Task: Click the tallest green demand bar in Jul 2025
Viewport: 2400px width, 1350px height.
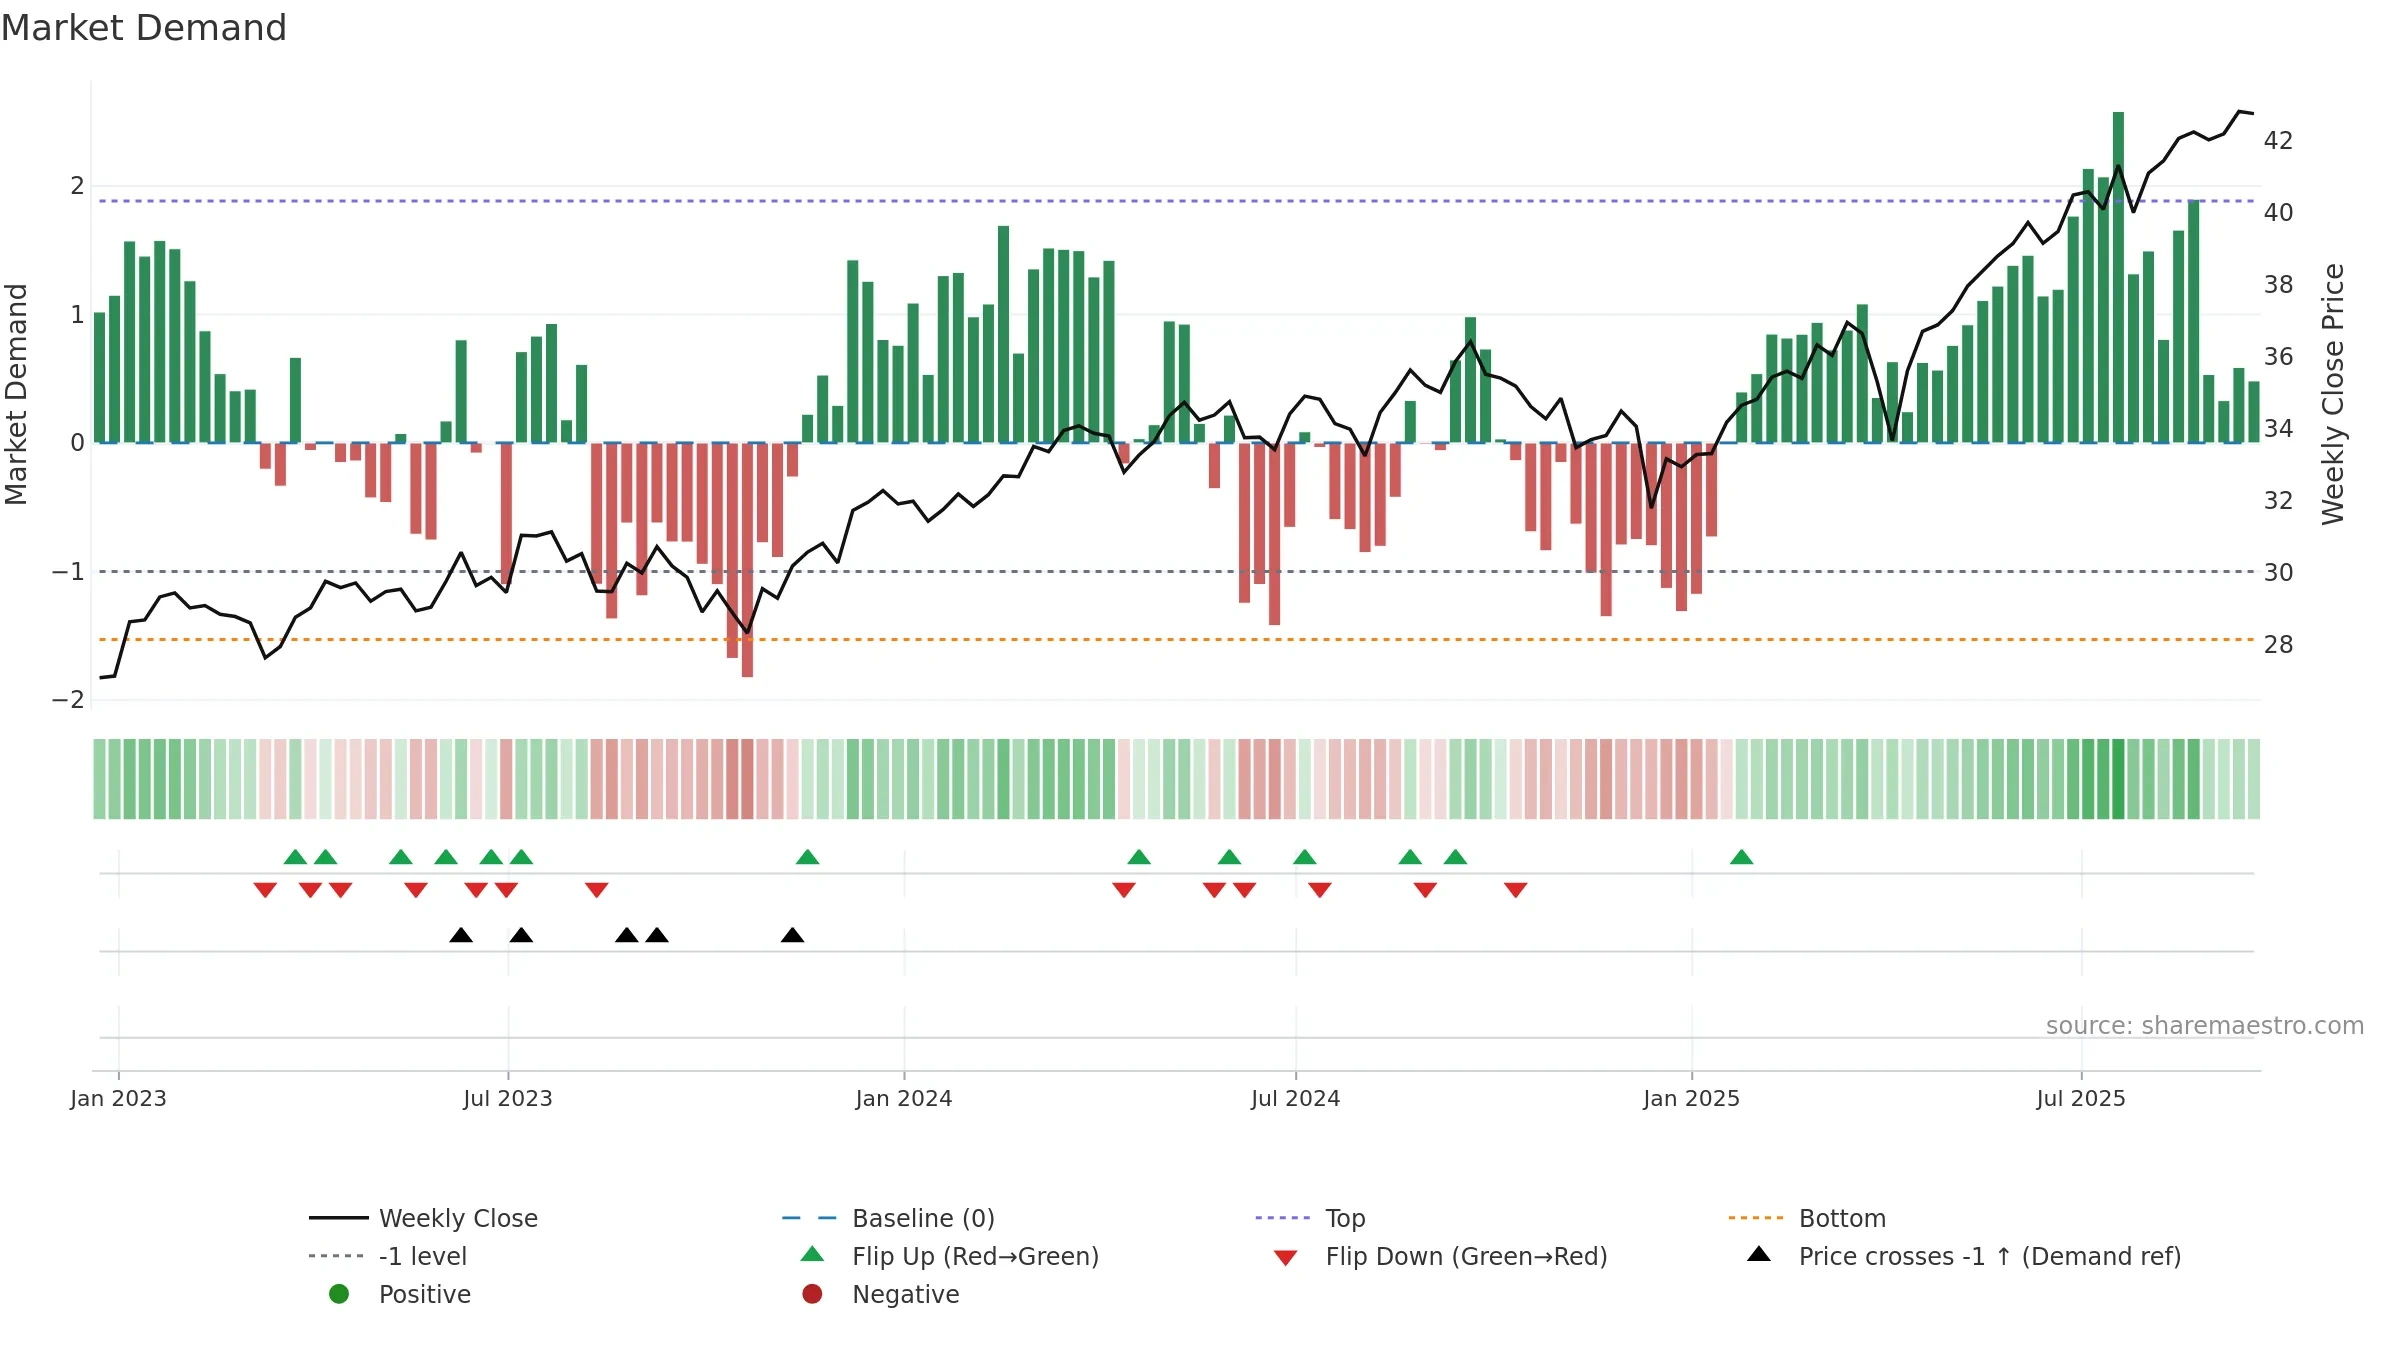Action: (x=2118, y=277)
